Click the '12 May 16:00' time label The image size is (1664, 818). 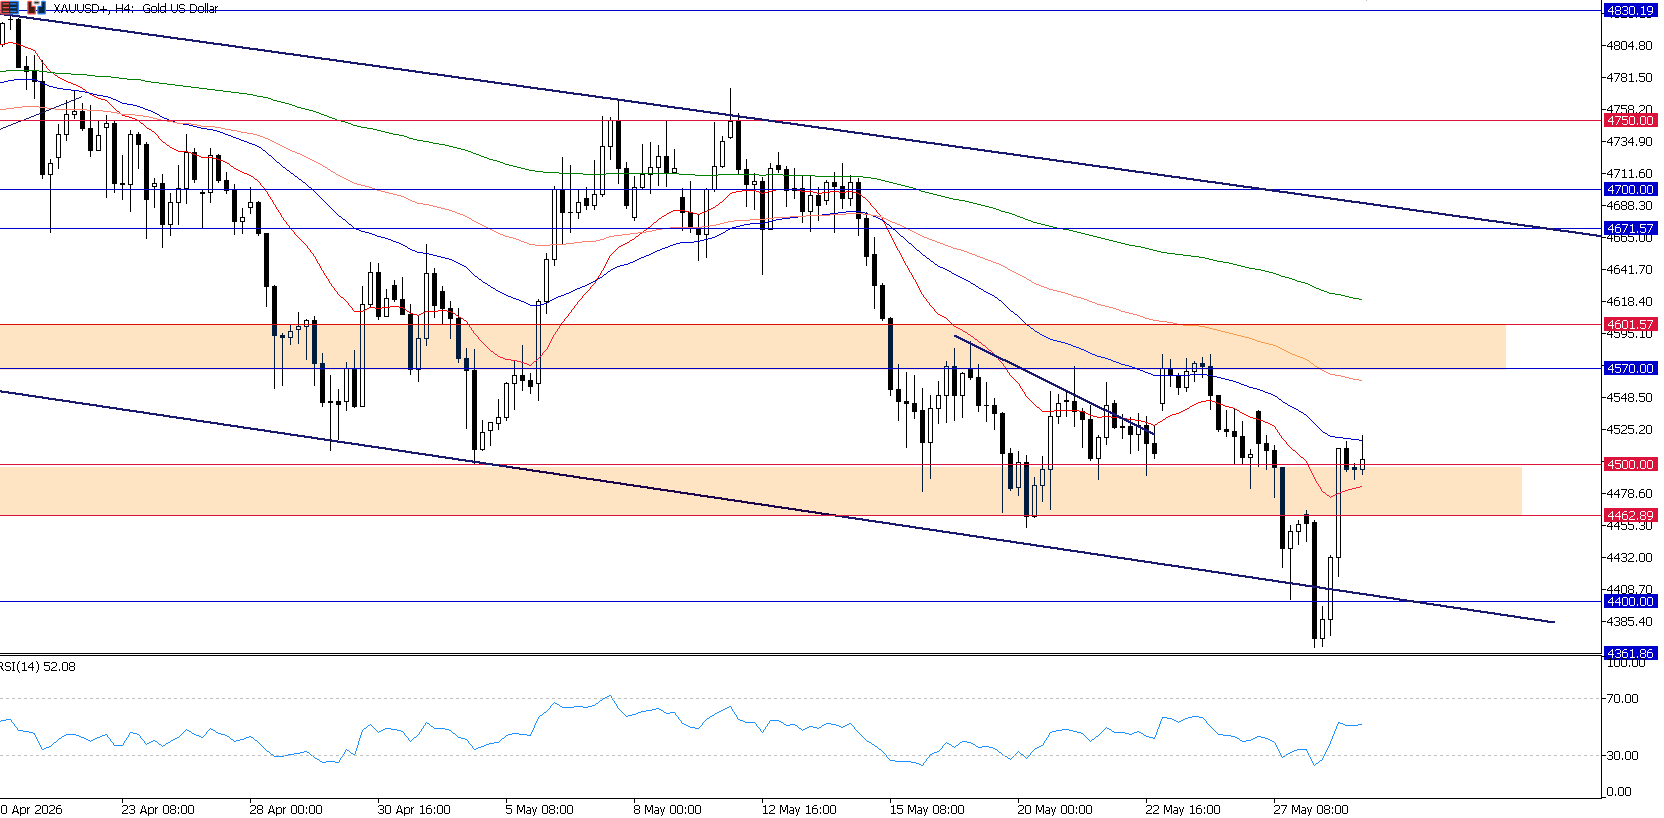tap(799, 810)
